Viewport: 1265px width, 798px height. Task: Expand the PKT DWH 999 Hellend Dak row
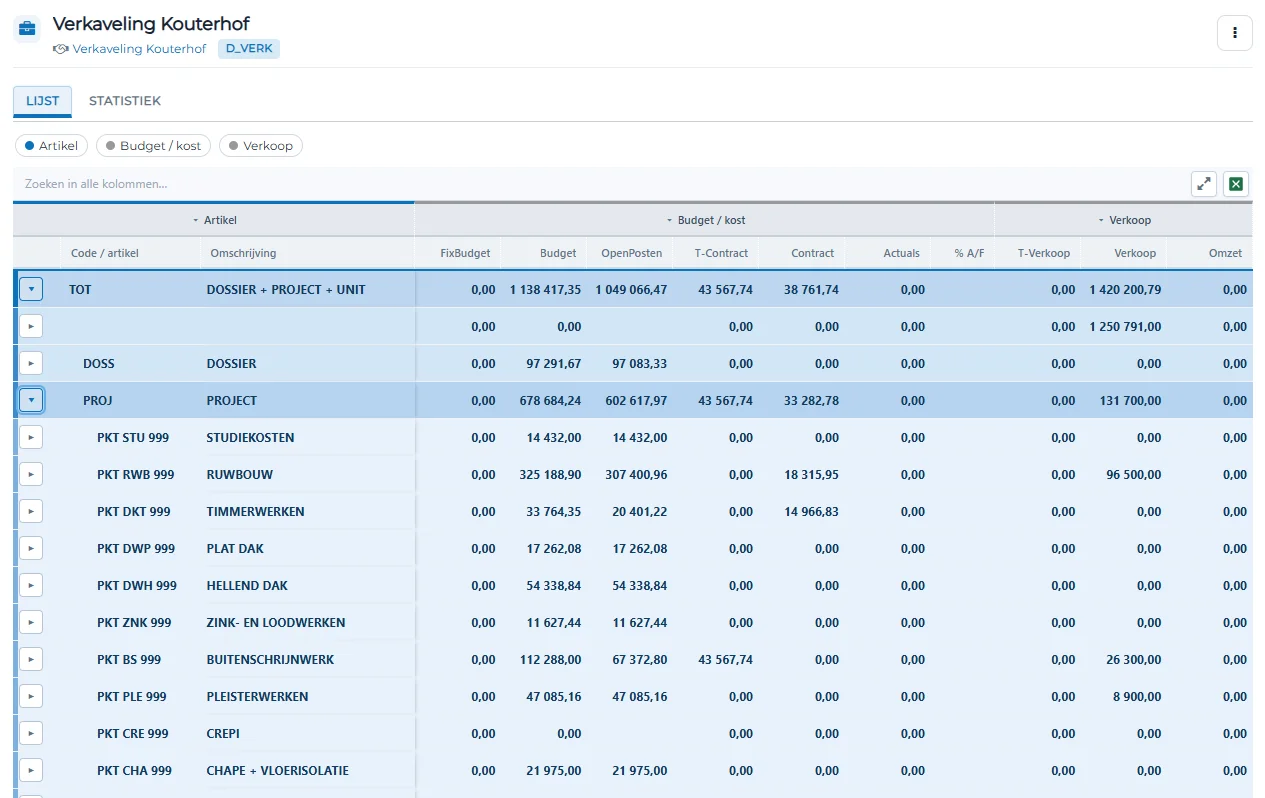[31, 586]
